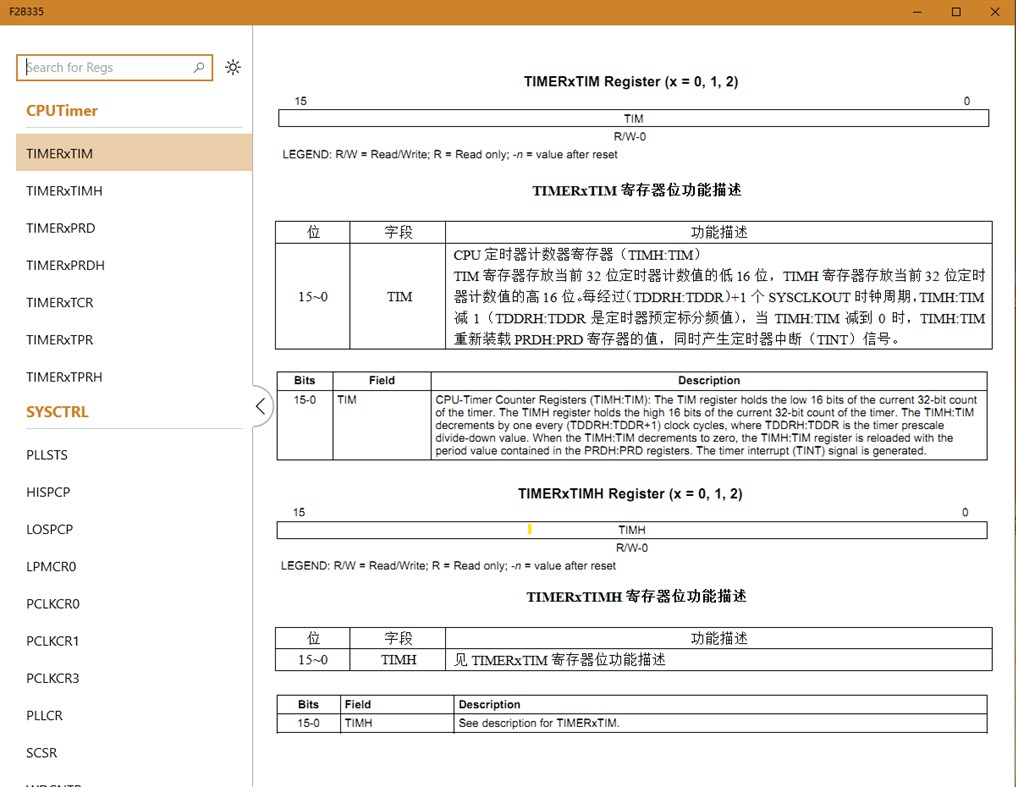
Task: Toggle the theme with the sun icon
Action: pos(232,67)
